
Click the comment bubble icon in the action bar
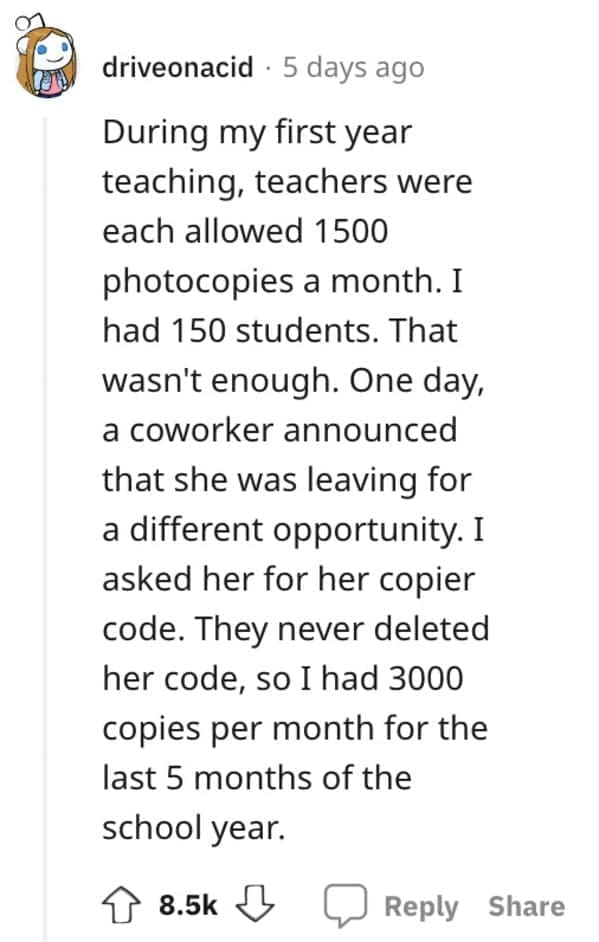[345, 906]
